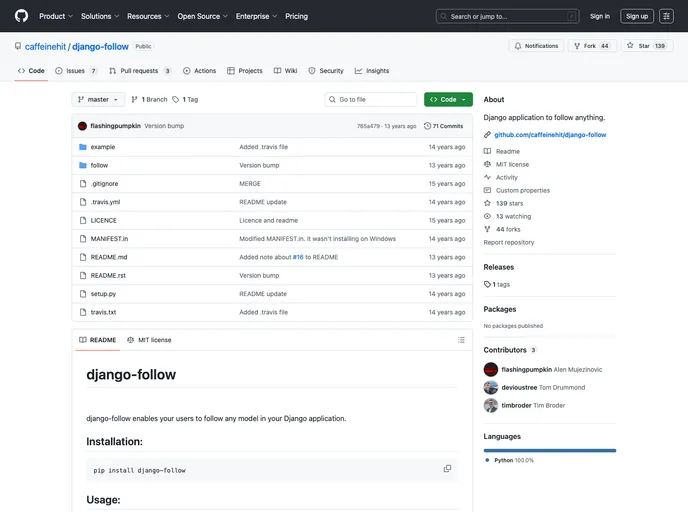Viewport: 688px width, 512px height.
Task: Switch to the Security tab
Action: pos(326,71)
